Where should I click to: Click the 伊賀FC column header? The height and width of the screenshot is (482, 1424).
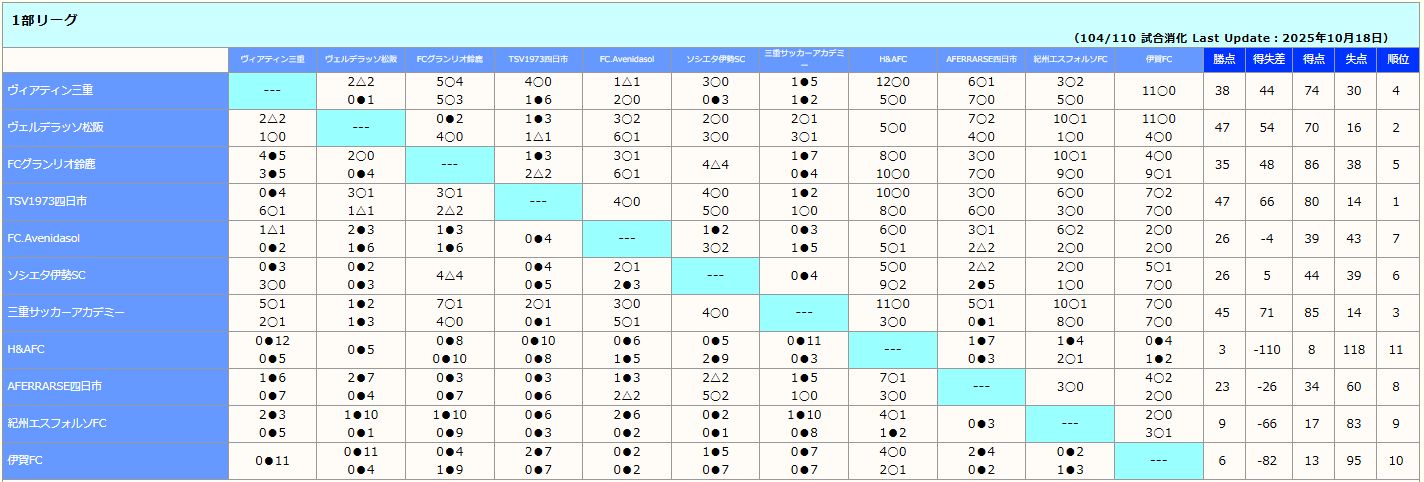pos(1159,60)
